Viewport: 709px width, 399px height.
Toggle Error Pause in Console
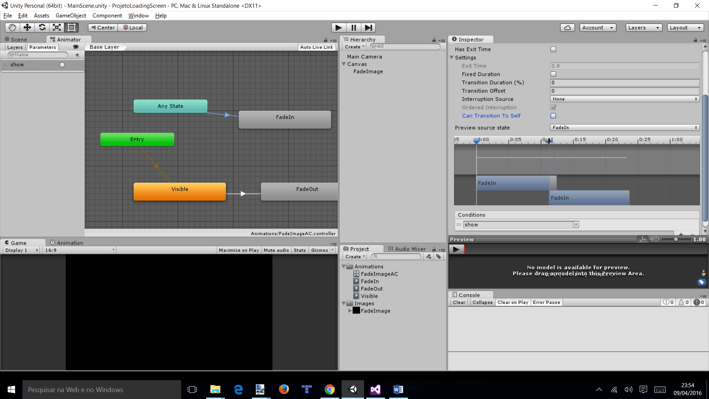pyautogui.click(x=546, y=302)
